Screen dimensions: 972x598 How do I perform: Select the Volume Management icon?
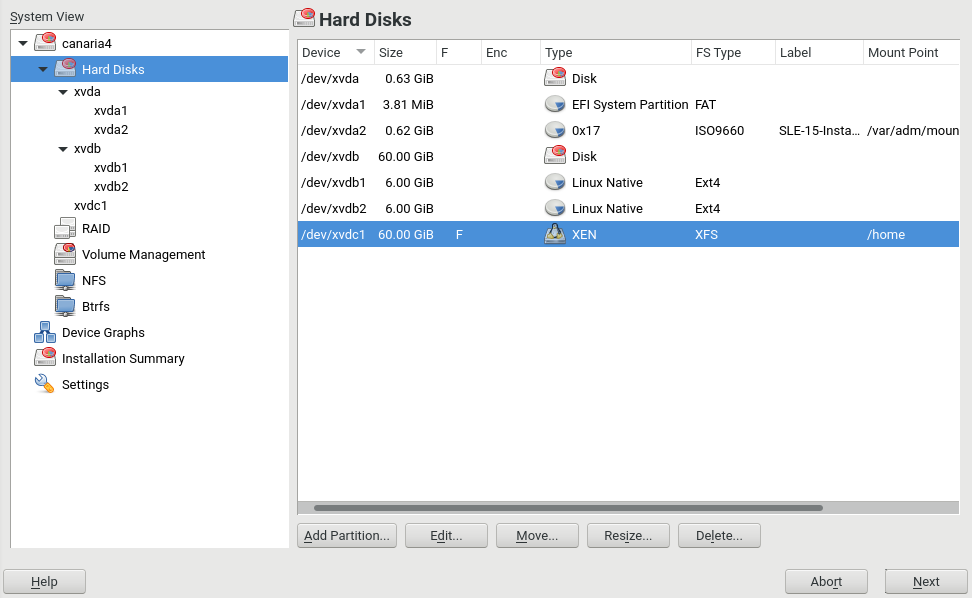[x=65, y=255]
